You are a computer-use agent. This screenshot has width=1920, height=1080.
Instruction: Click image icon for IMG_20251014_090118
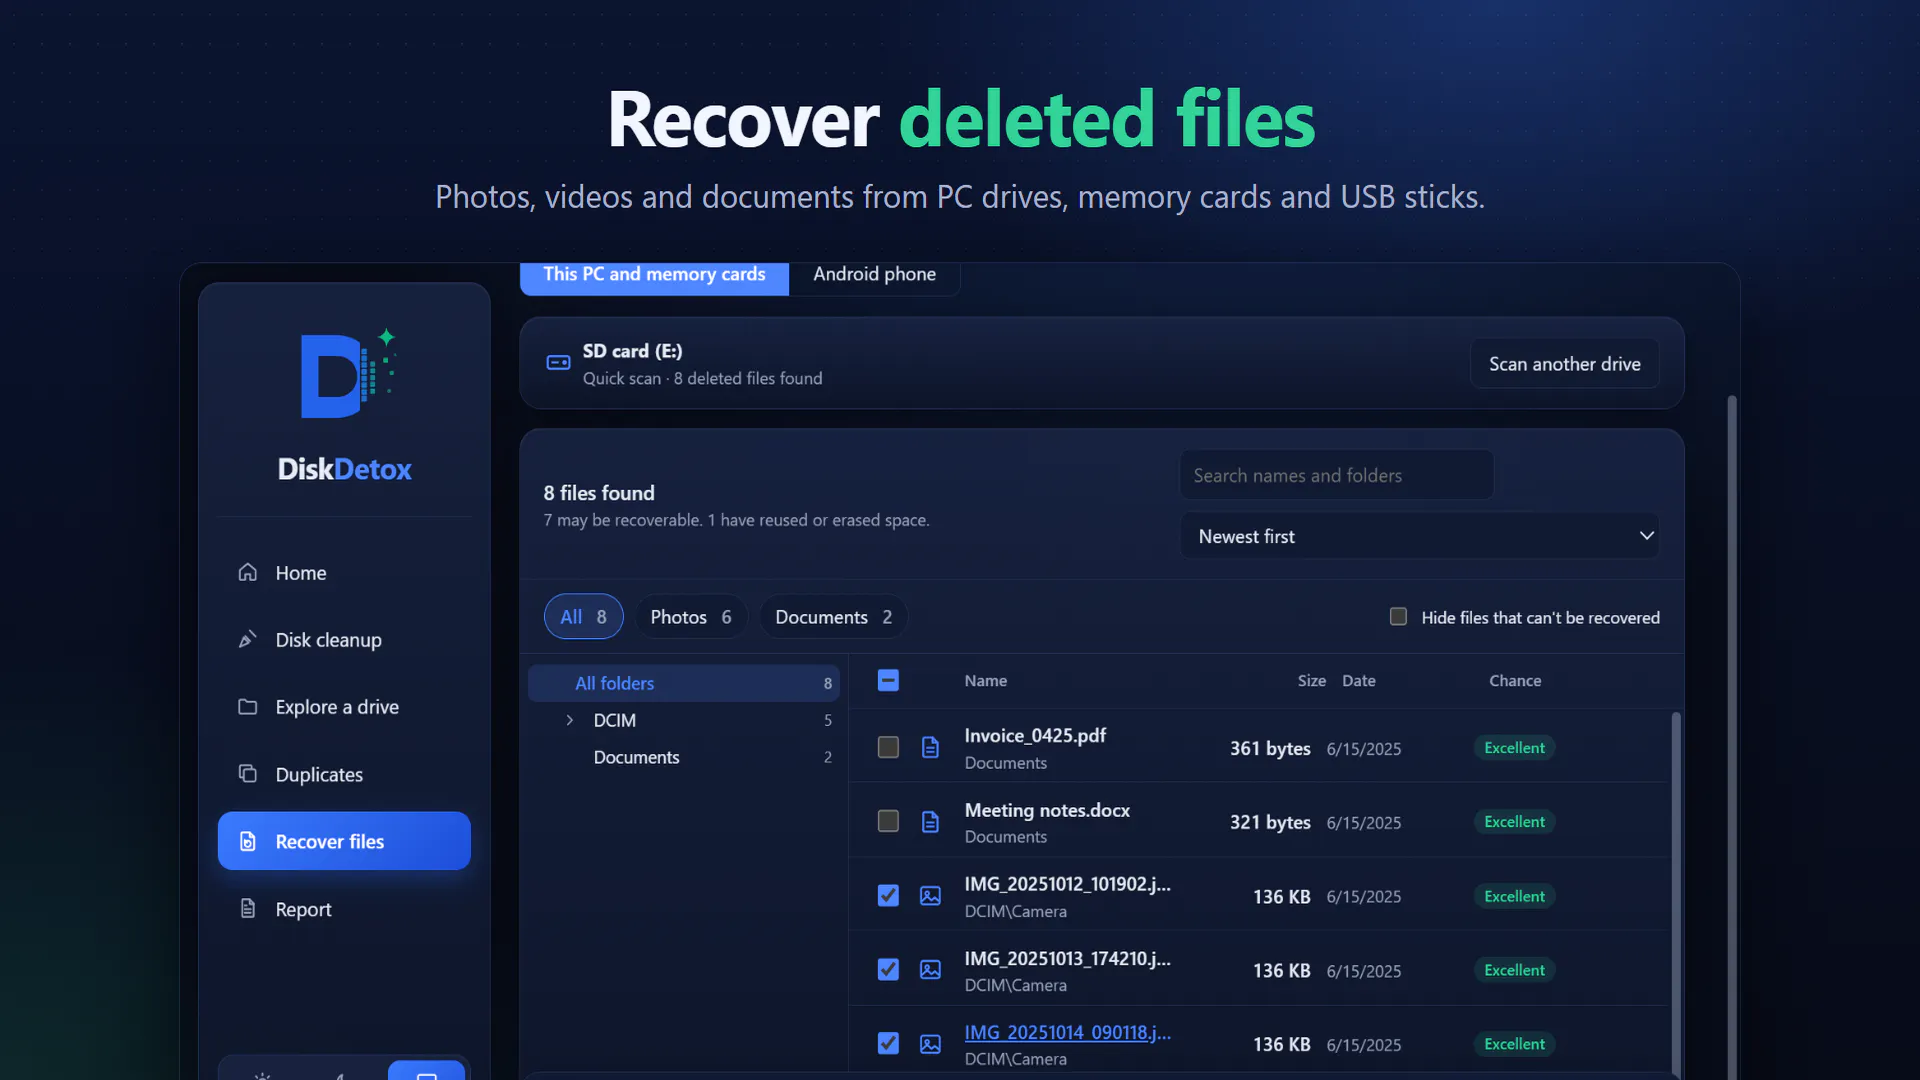(930, 1044)
